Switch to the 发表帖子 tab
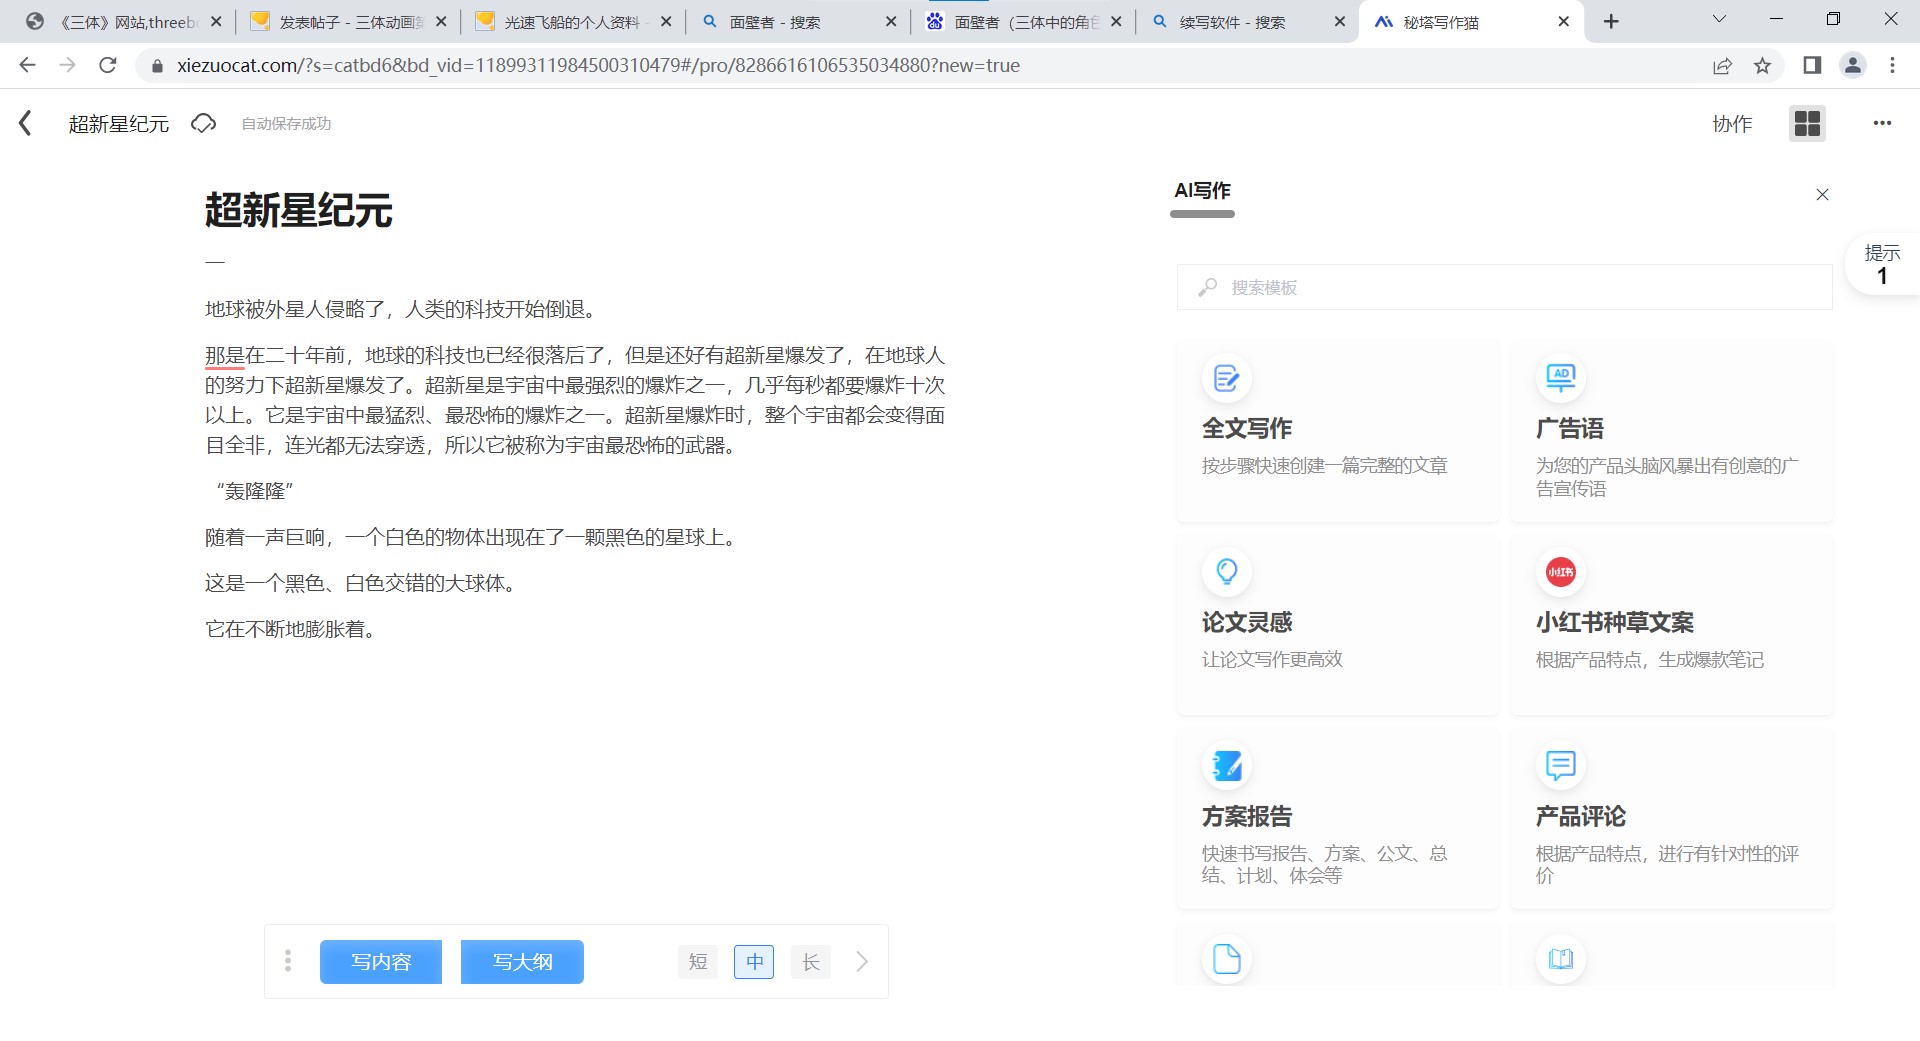This screenshot has width=1920, height=1041. click(x=348, y=22)
